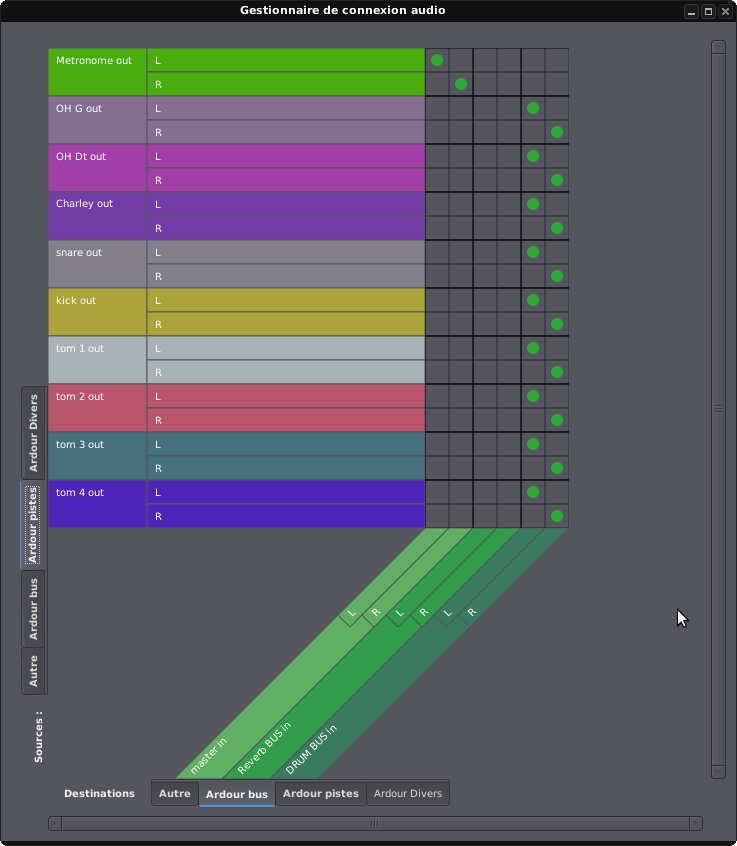Image resolution: width=737 pixels, height=846 pixels.
Task: Disconnect kick out R from DRUM BUS R
Action: click(557, 324)
